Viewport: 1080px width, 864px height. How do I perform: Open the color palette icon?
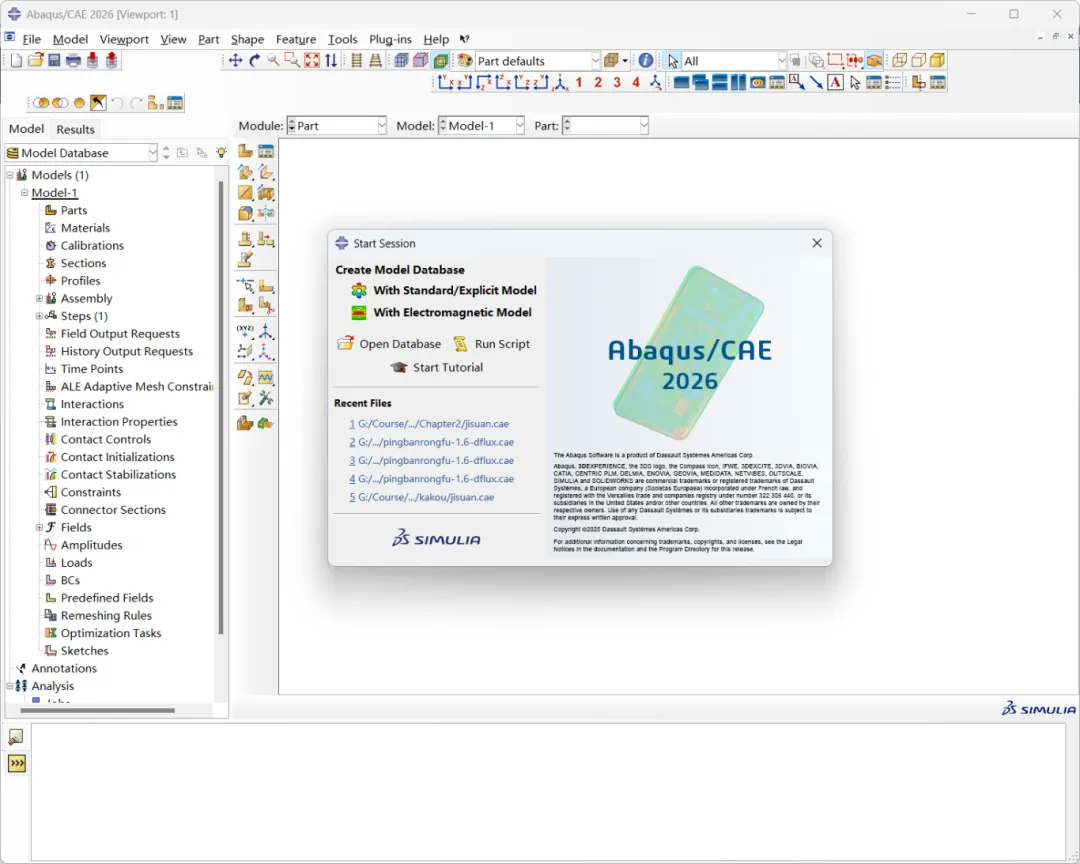click(x=465, y=61)
